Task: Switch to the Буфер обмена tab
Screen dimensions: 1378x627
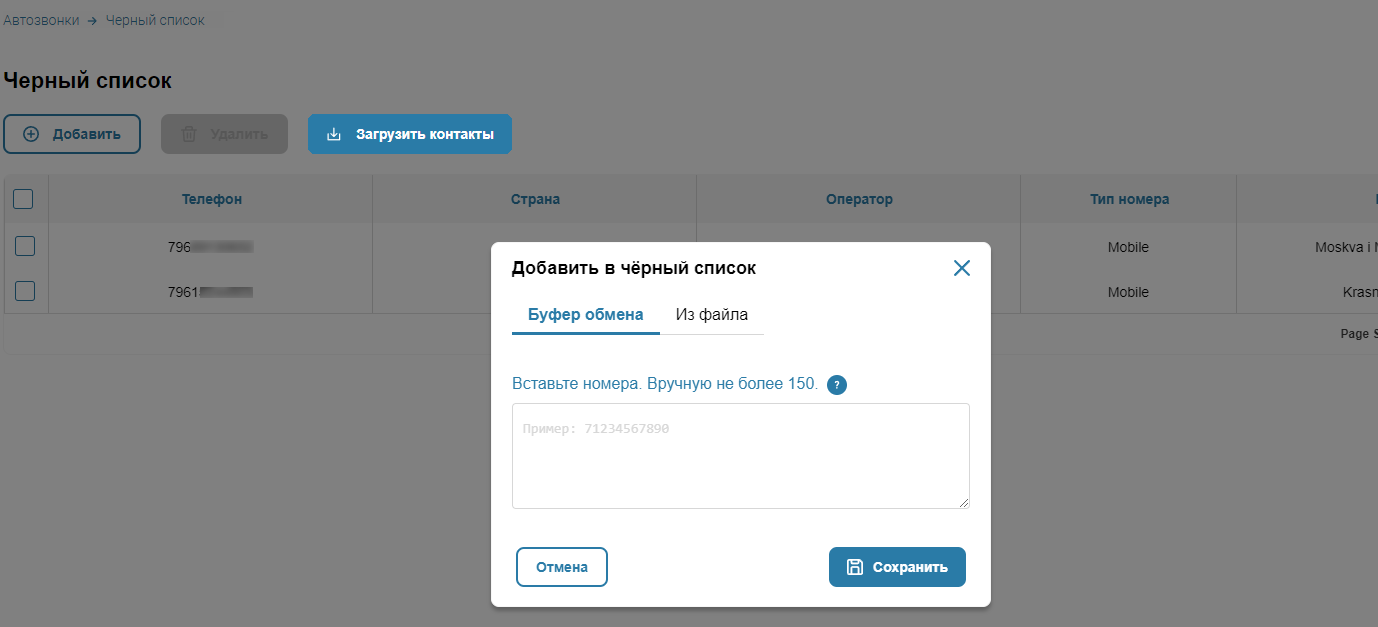Action: (x=585, y=314)
